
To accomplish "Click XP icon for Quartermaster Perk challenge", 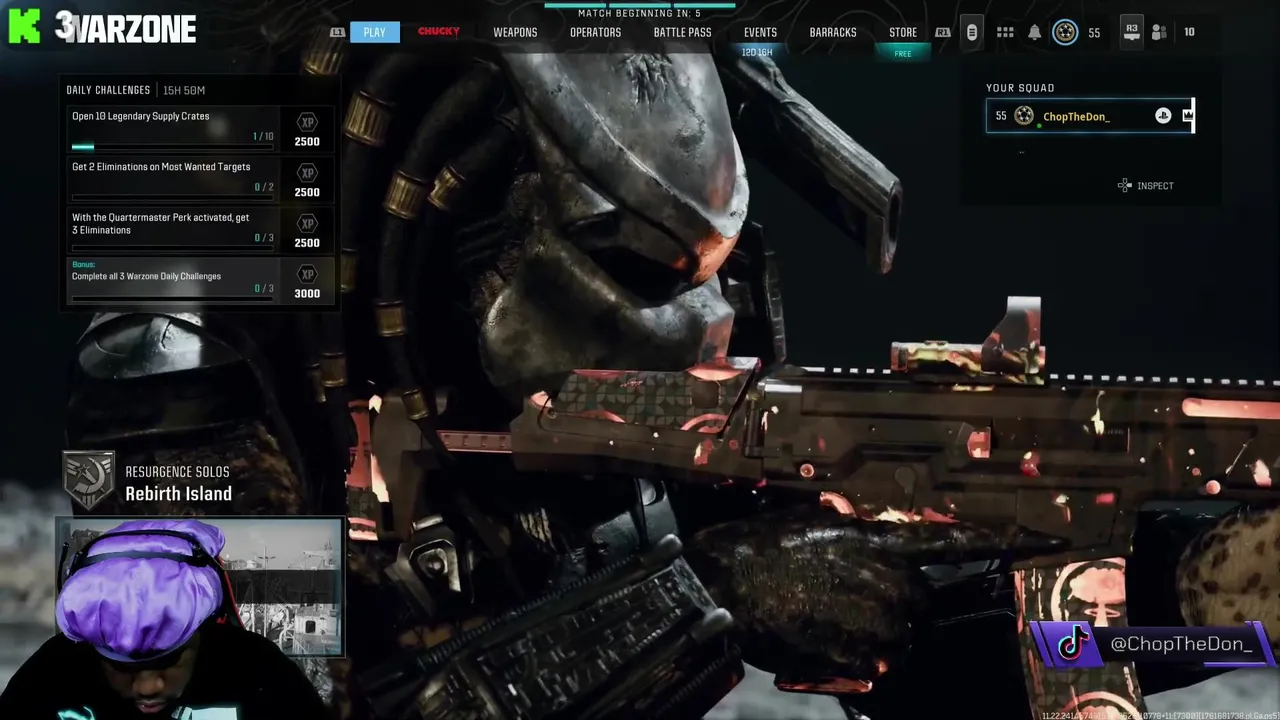I will click(x=307, y=223).
